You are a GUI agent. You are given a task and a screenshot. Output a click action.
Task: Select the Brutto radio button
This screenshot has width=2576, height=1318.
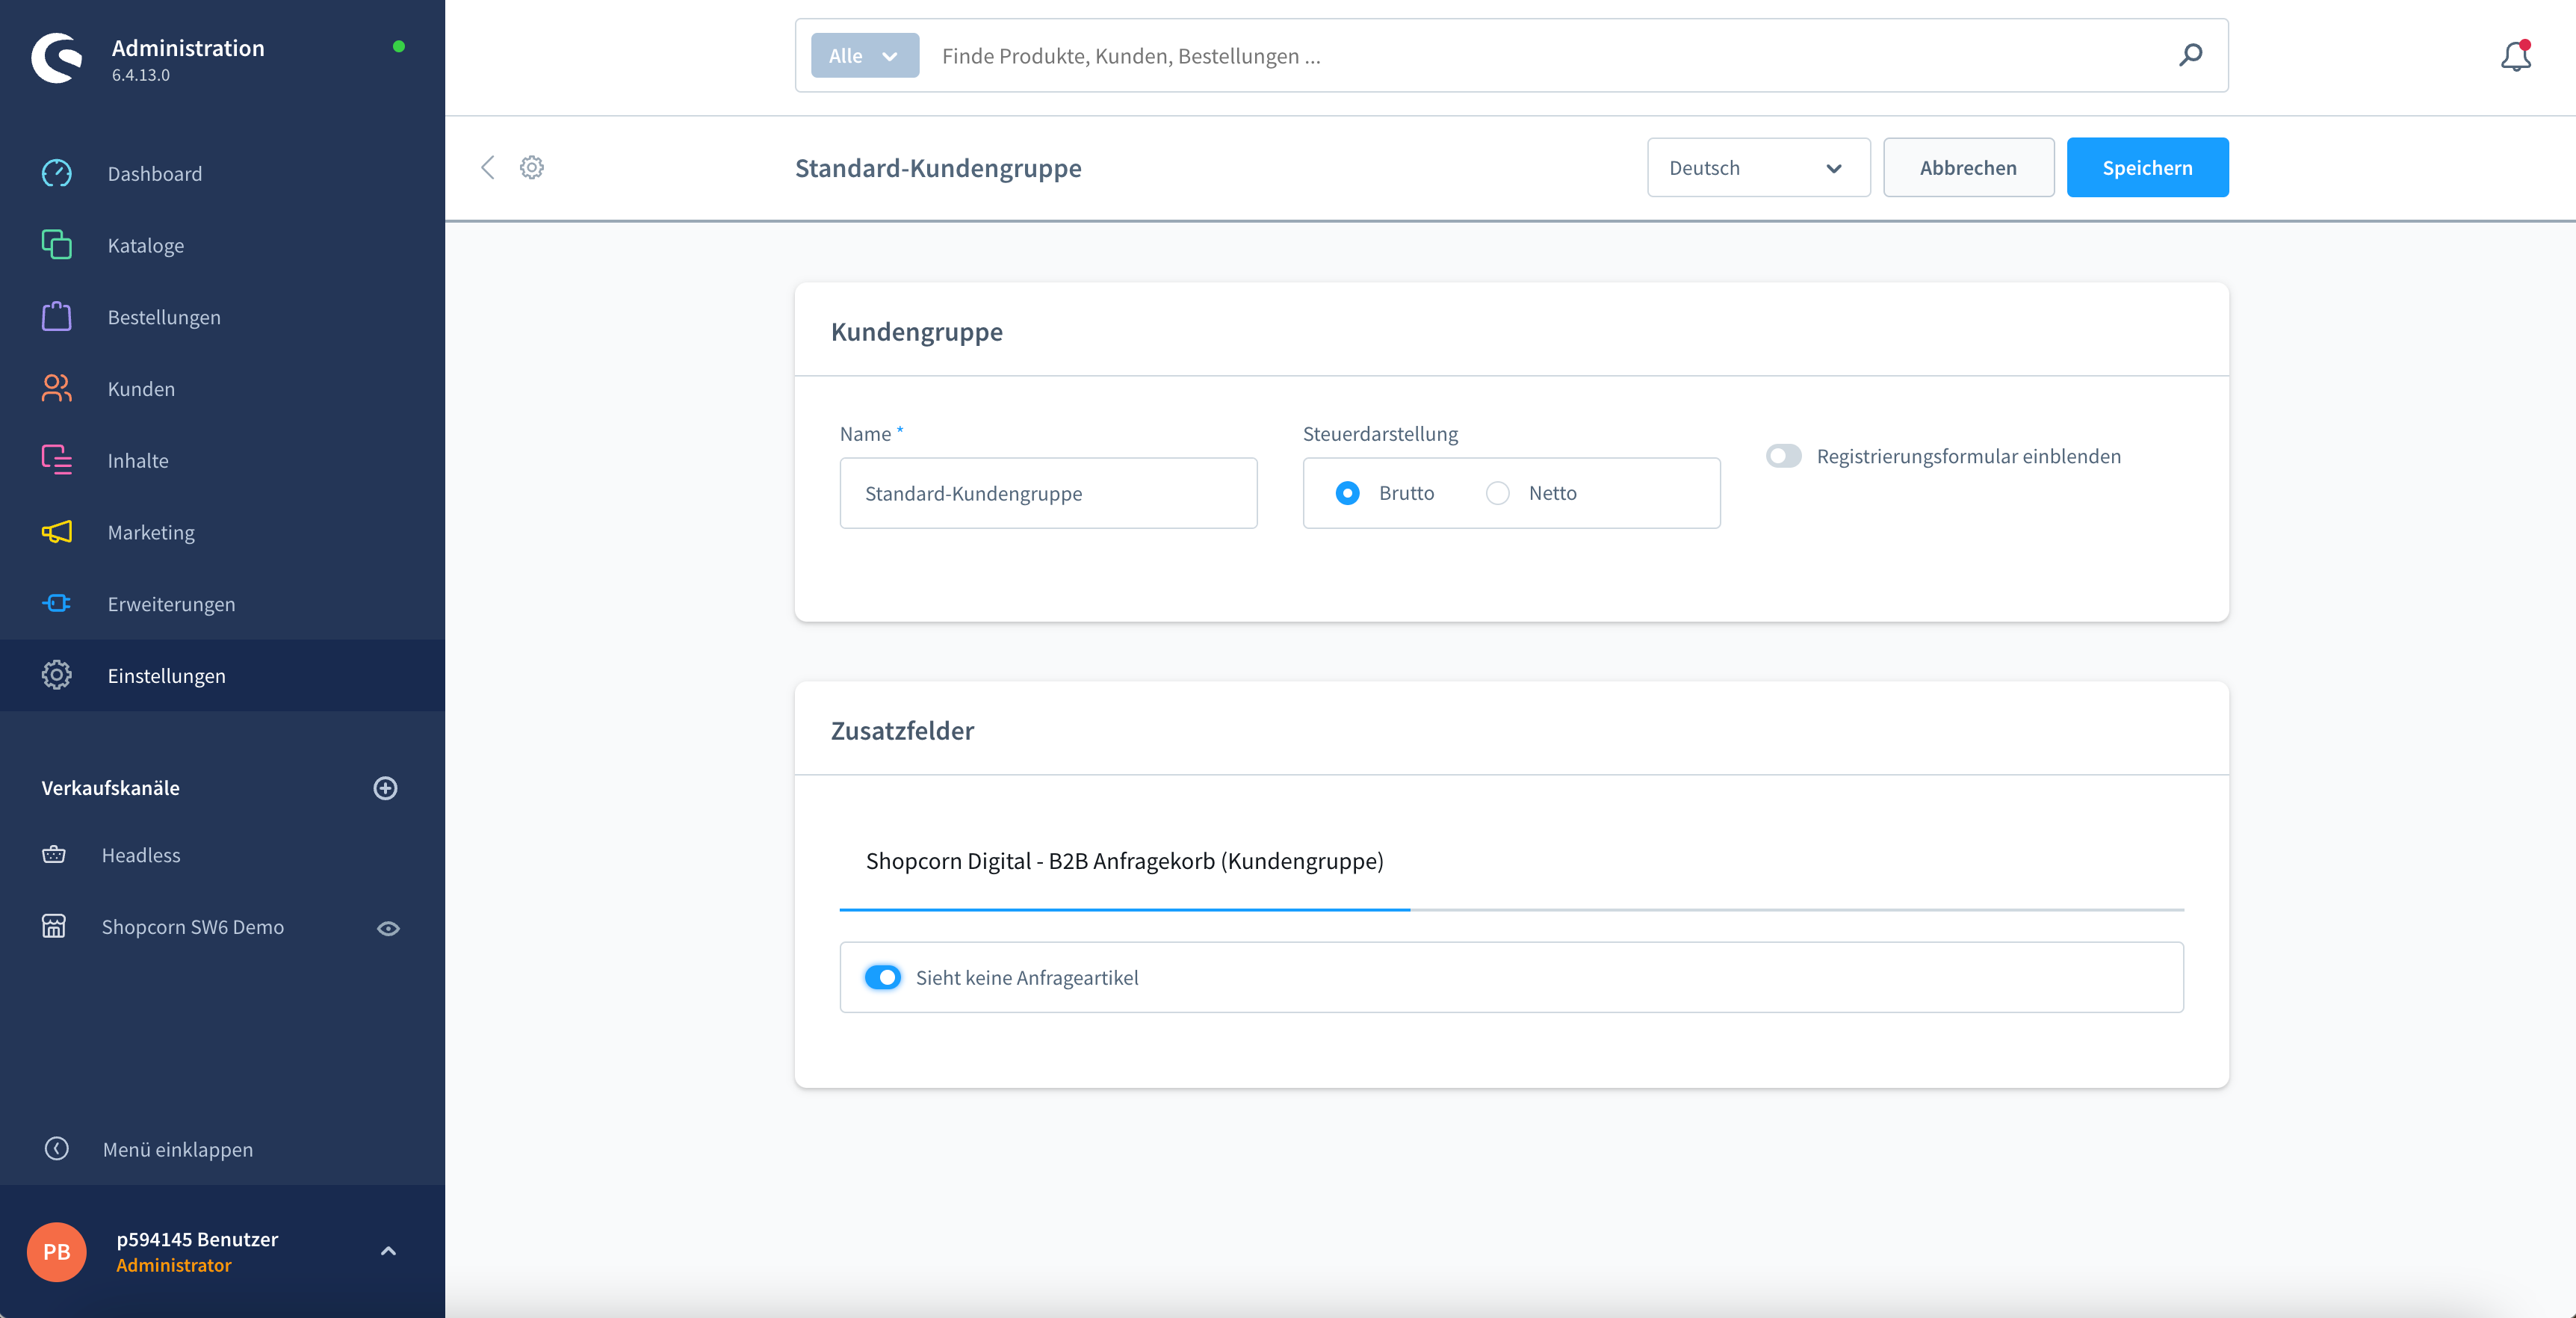1347,493
